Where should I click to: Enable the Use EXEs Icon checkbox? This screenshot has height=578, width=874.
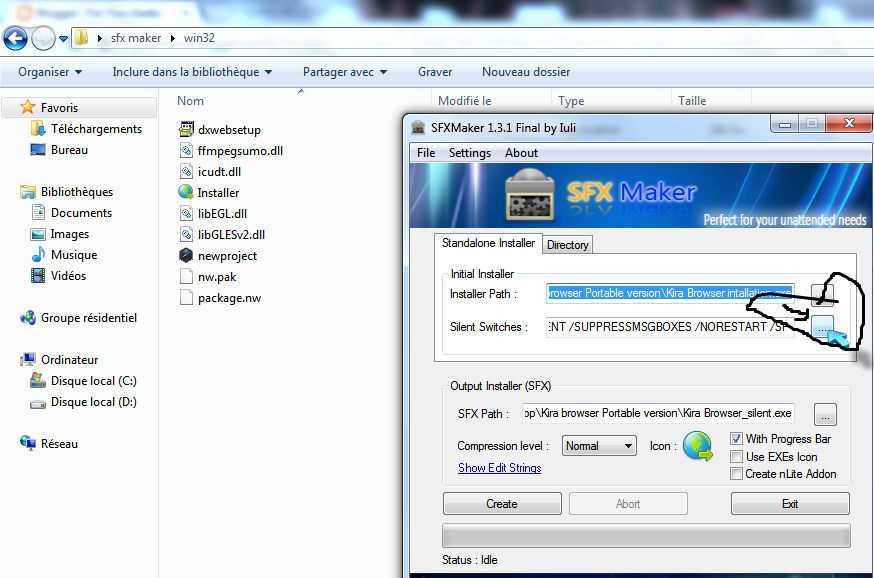coord(736,456)
